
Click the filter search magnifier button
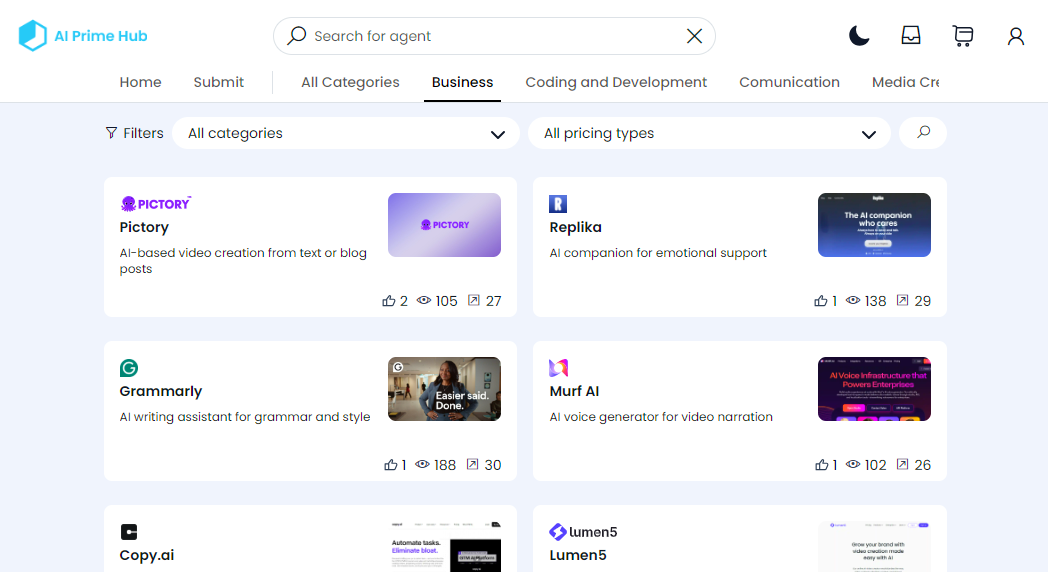923,132
